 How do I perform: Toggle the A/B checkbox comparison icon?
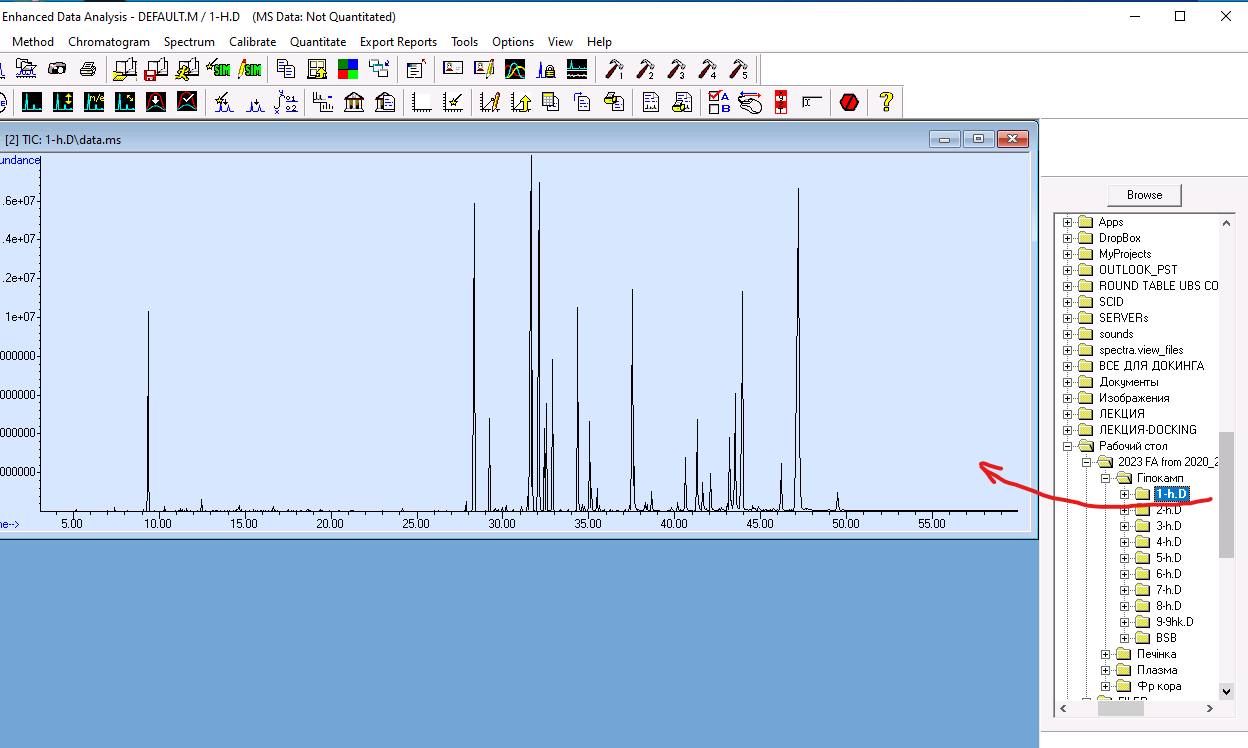point(719,101)
